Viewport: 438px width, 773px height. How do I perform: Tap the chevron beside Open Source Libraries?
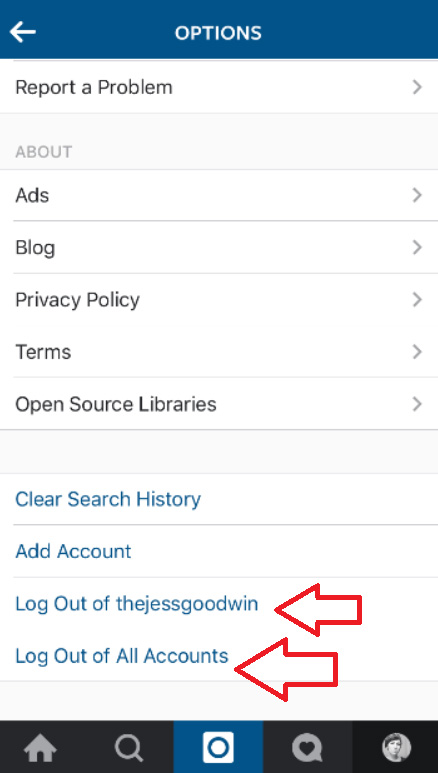pos(417,404)
